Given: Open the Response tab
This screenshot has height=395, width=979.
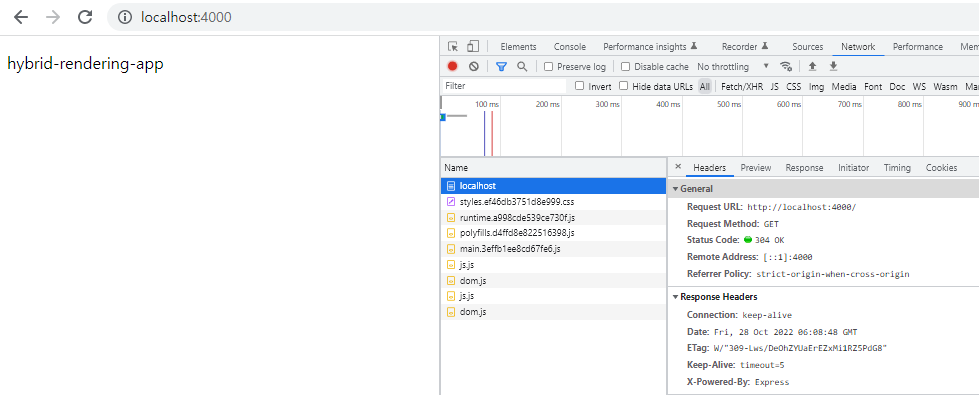Looking at the screenshot, I should tap(804, 168).
